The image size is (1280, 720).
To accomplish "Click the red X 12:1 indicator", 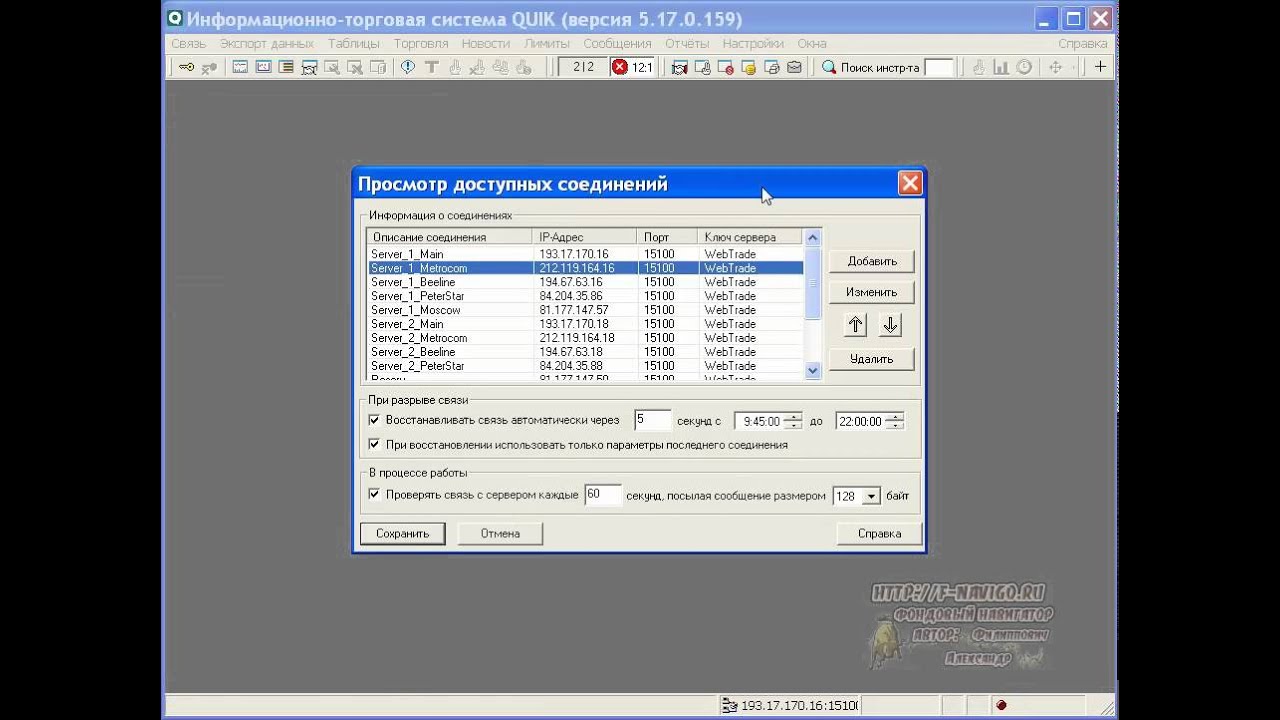I will [633, 67].
